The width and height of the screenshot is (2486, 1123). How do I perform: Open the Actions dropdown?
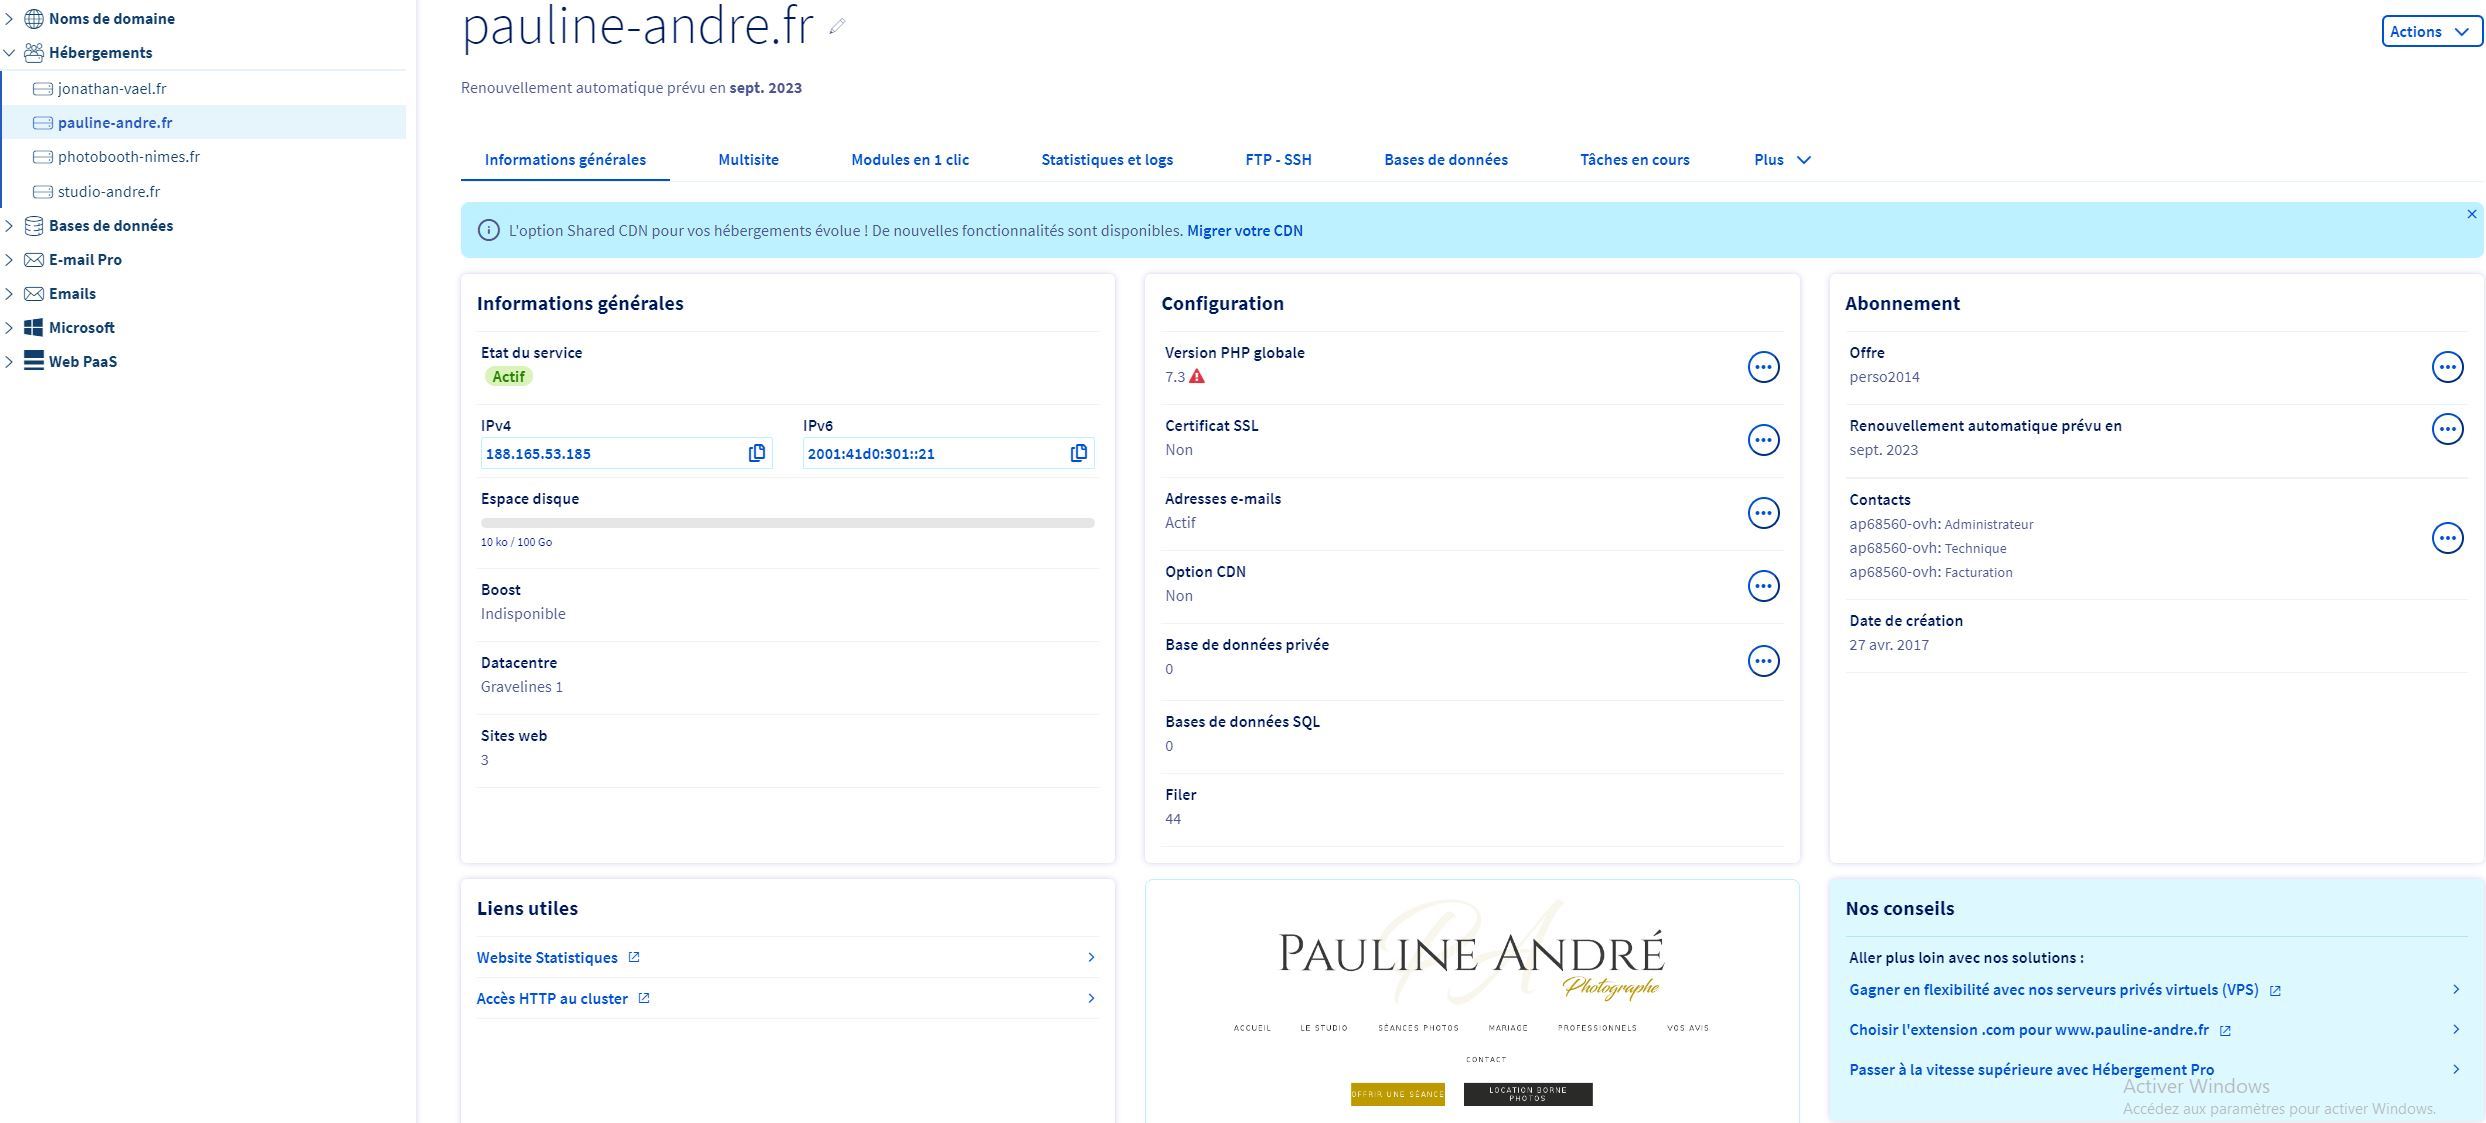coord(2430,32)
